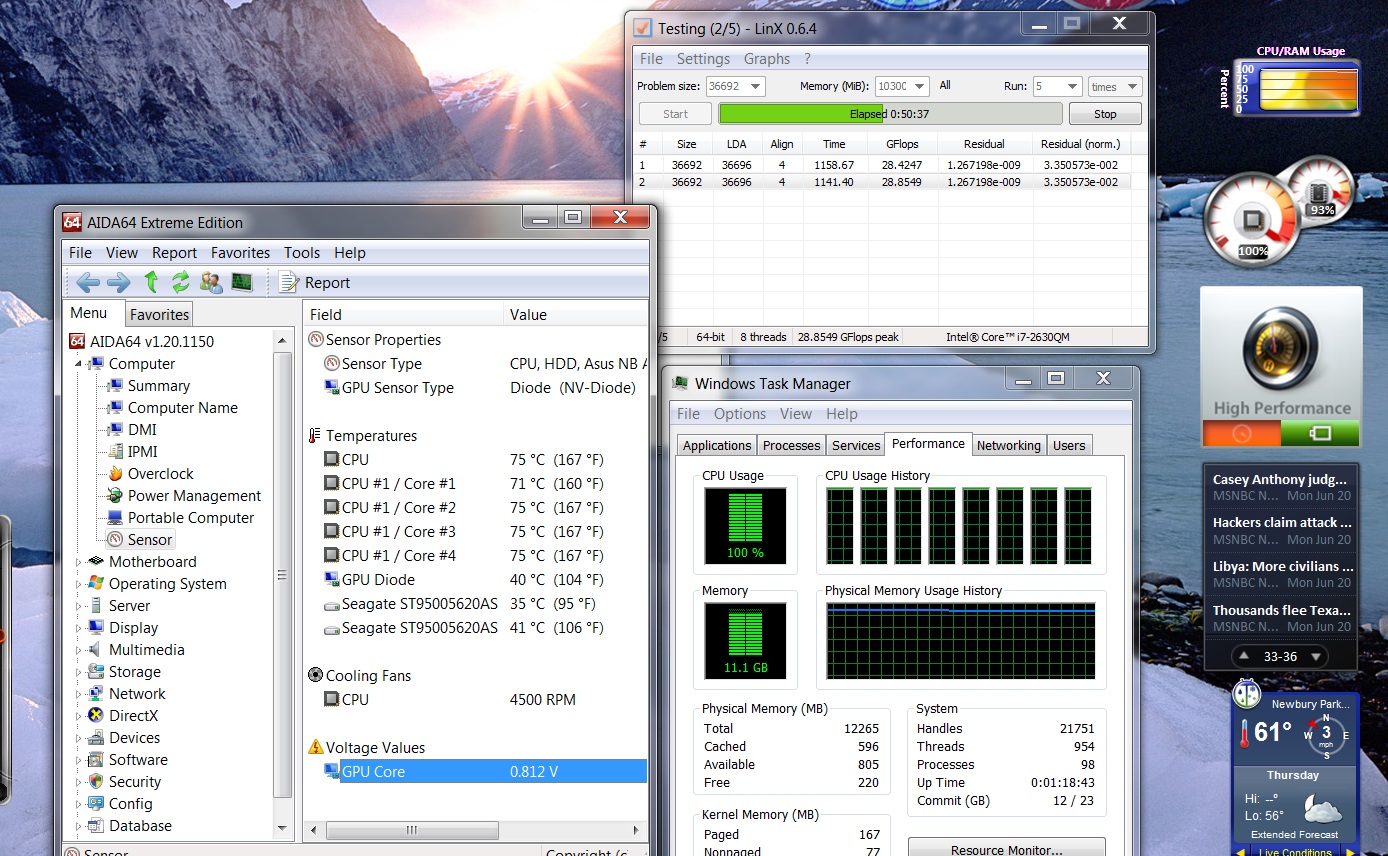This screenshot has height=856, width=1388.
Task: Click the green-graph monitor icon in AIDA64 toolbar
Action: coord(242,282)
